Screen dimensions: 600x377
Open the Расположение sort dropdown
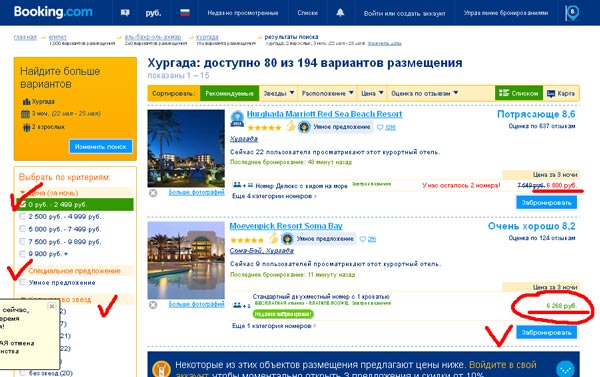327,93
